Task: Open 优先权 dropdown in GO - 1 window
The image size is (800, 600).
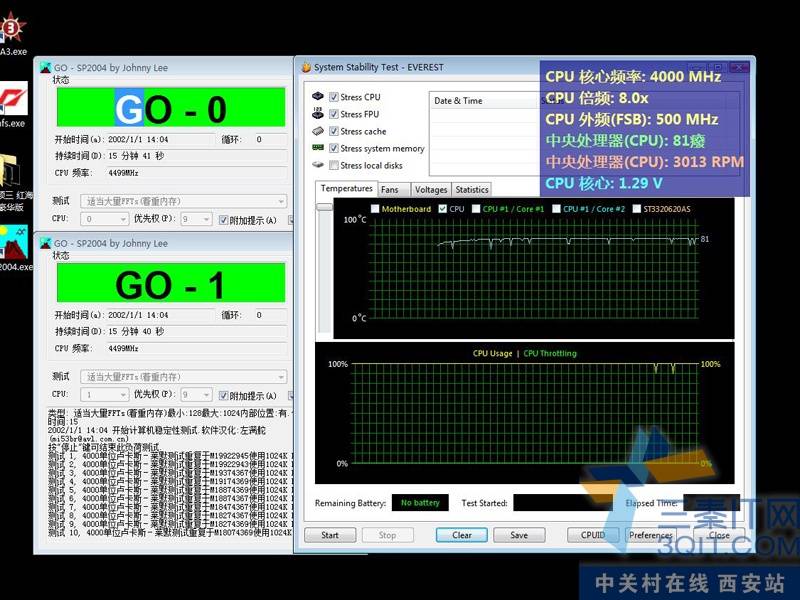Action: pos(196,394)
